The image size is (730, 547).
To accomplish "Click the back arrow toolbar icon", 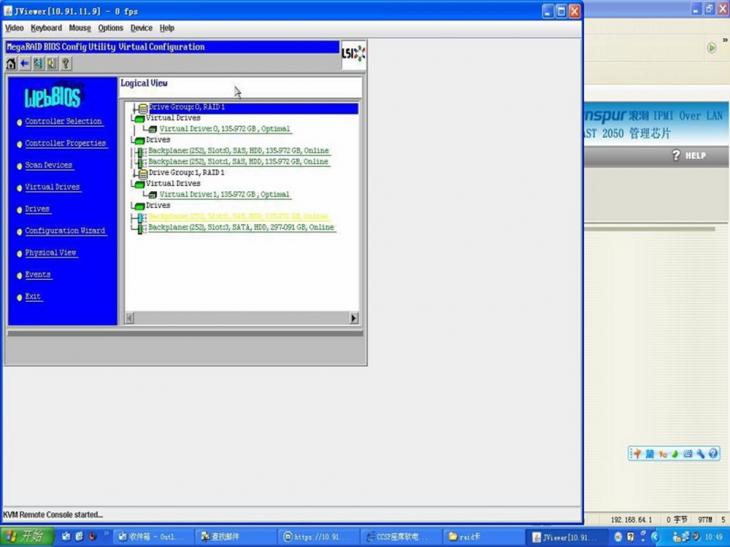I will 25,64.
